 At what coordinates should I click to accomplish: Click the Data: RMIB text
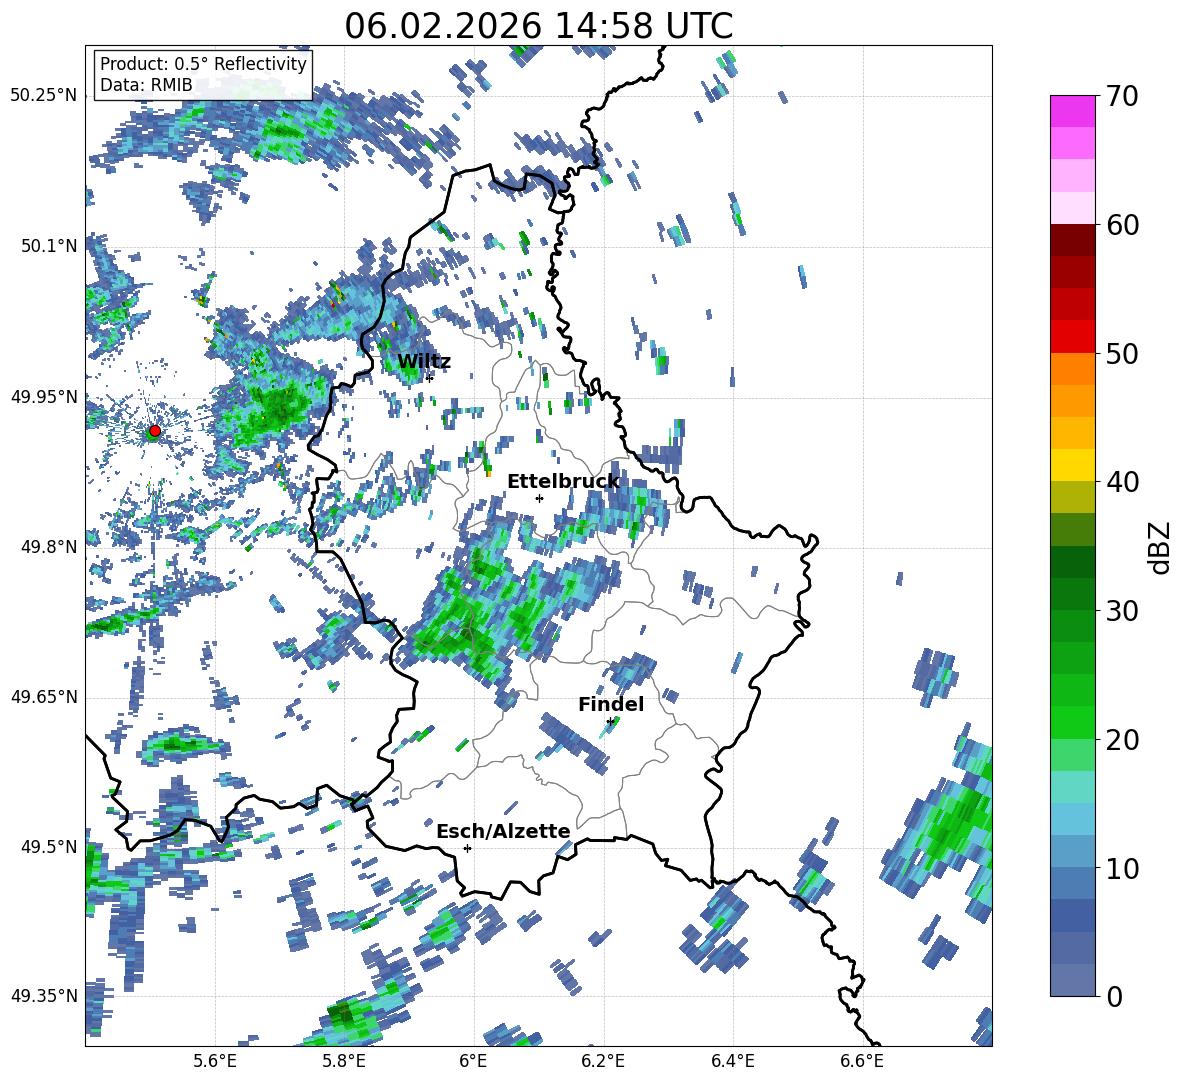(x=146, y=85)
